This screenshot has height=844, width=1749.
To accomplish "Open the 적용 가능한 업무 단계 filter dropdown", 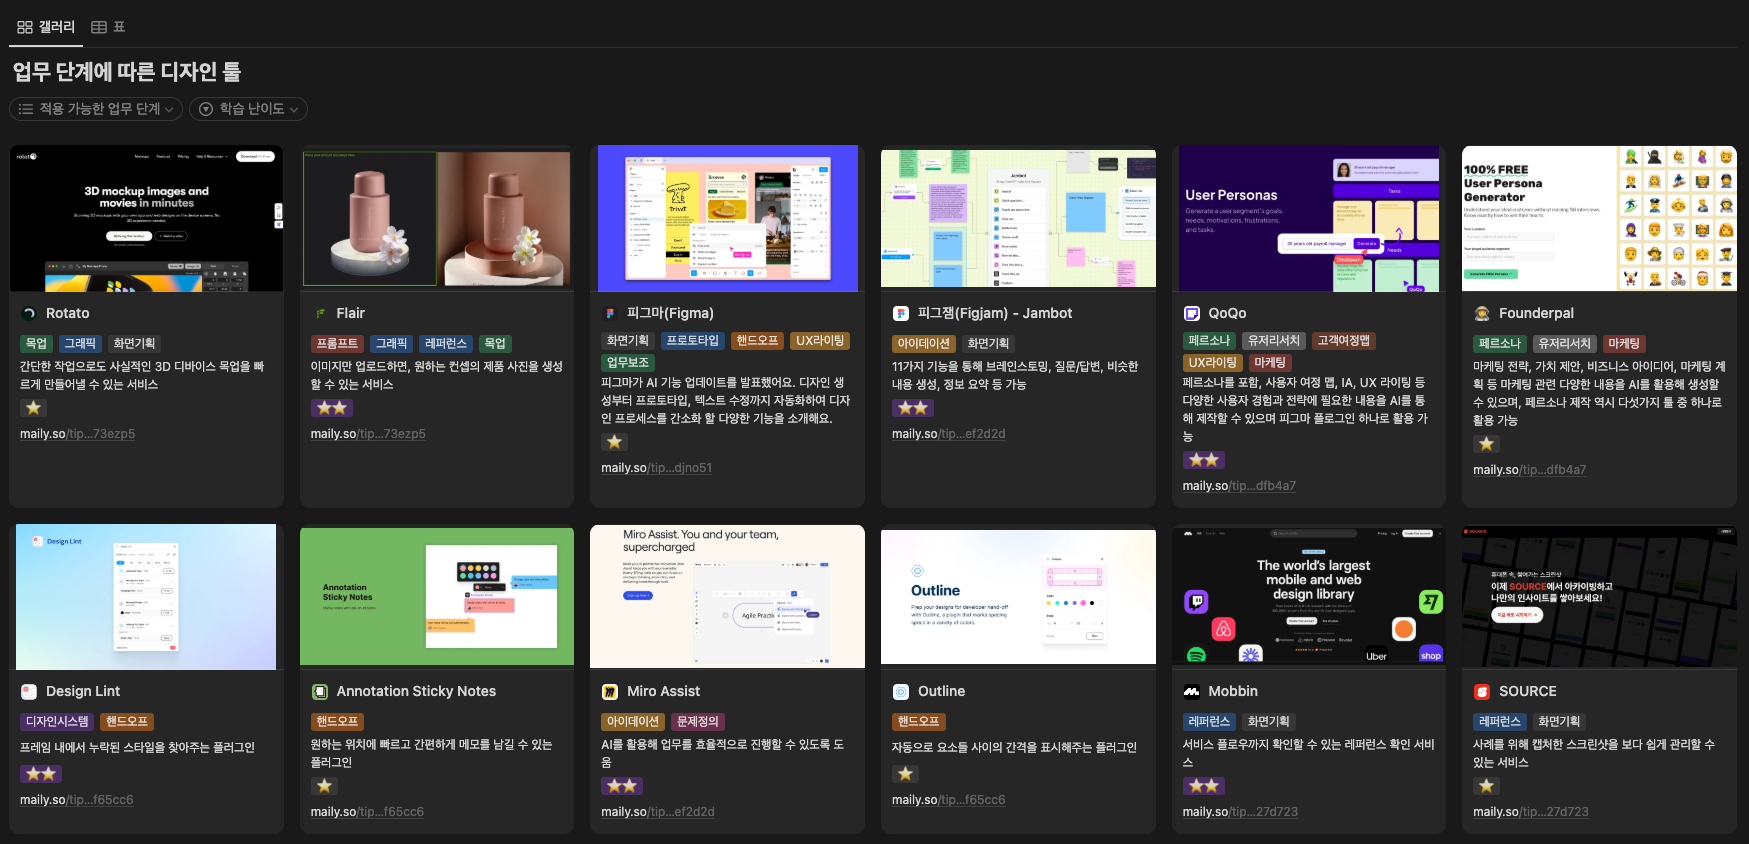I will (96, 109).
